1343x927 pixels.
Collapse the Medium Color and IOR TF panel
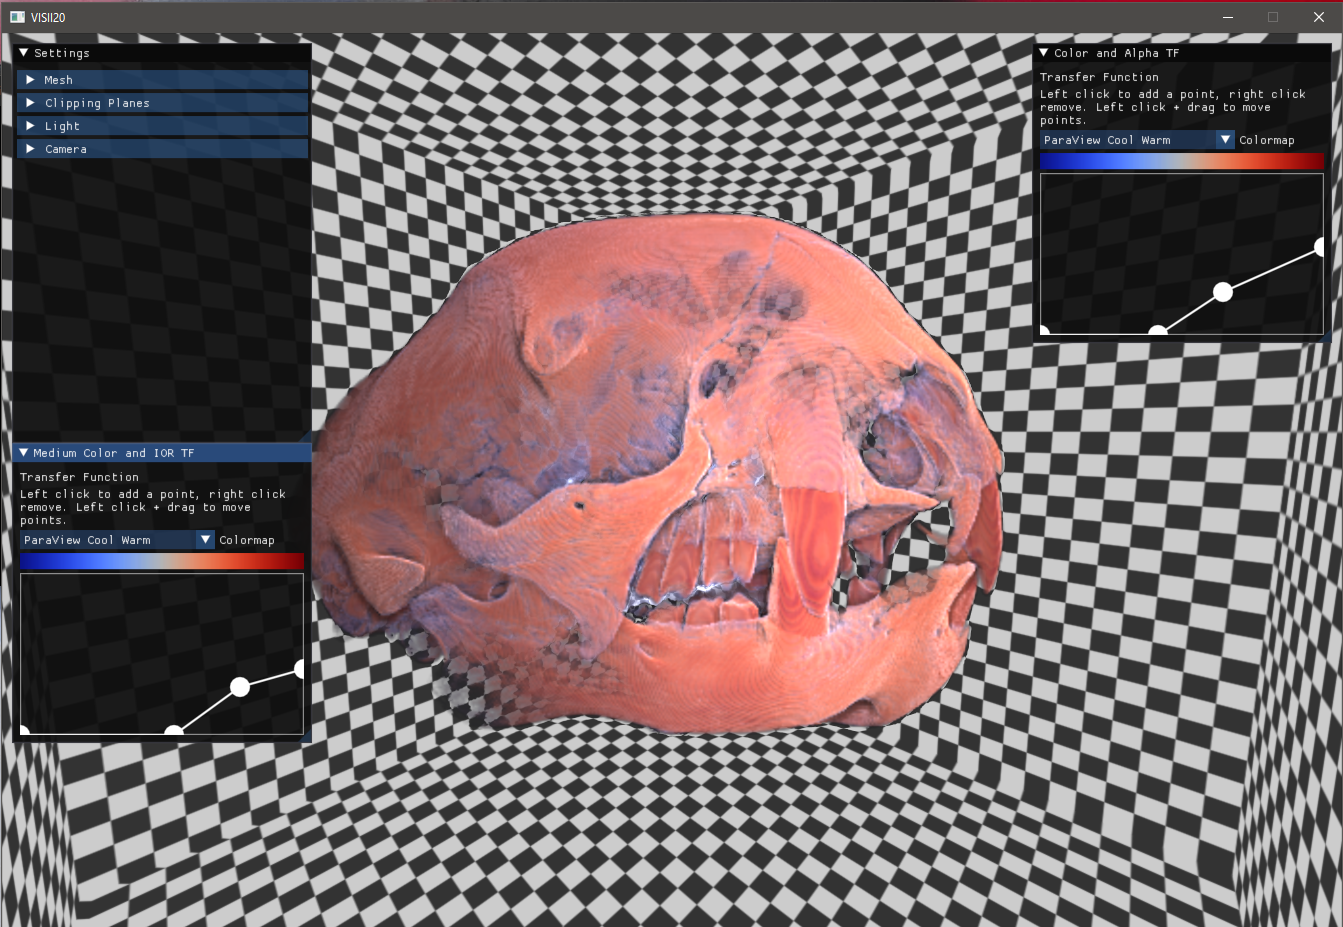(24, 453)
